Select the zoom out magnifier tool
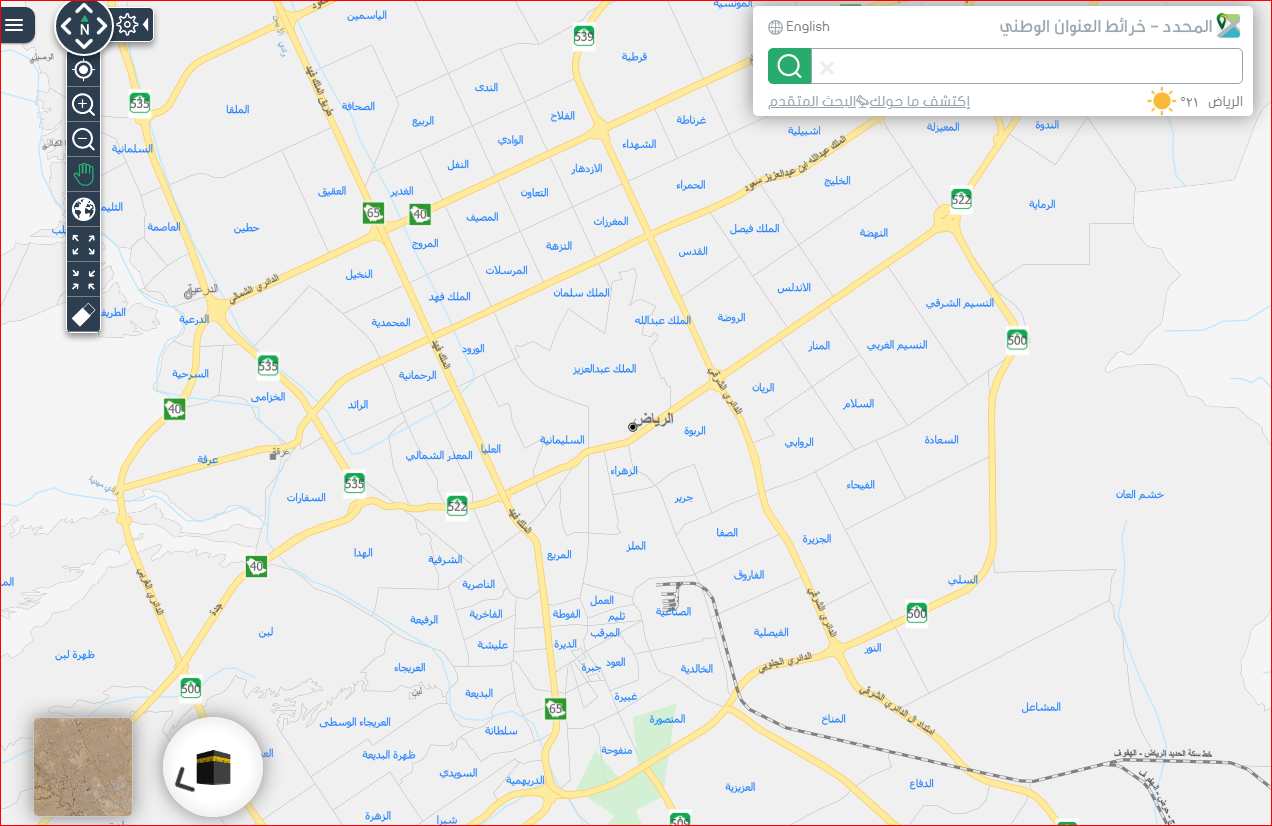 [84, 139]
